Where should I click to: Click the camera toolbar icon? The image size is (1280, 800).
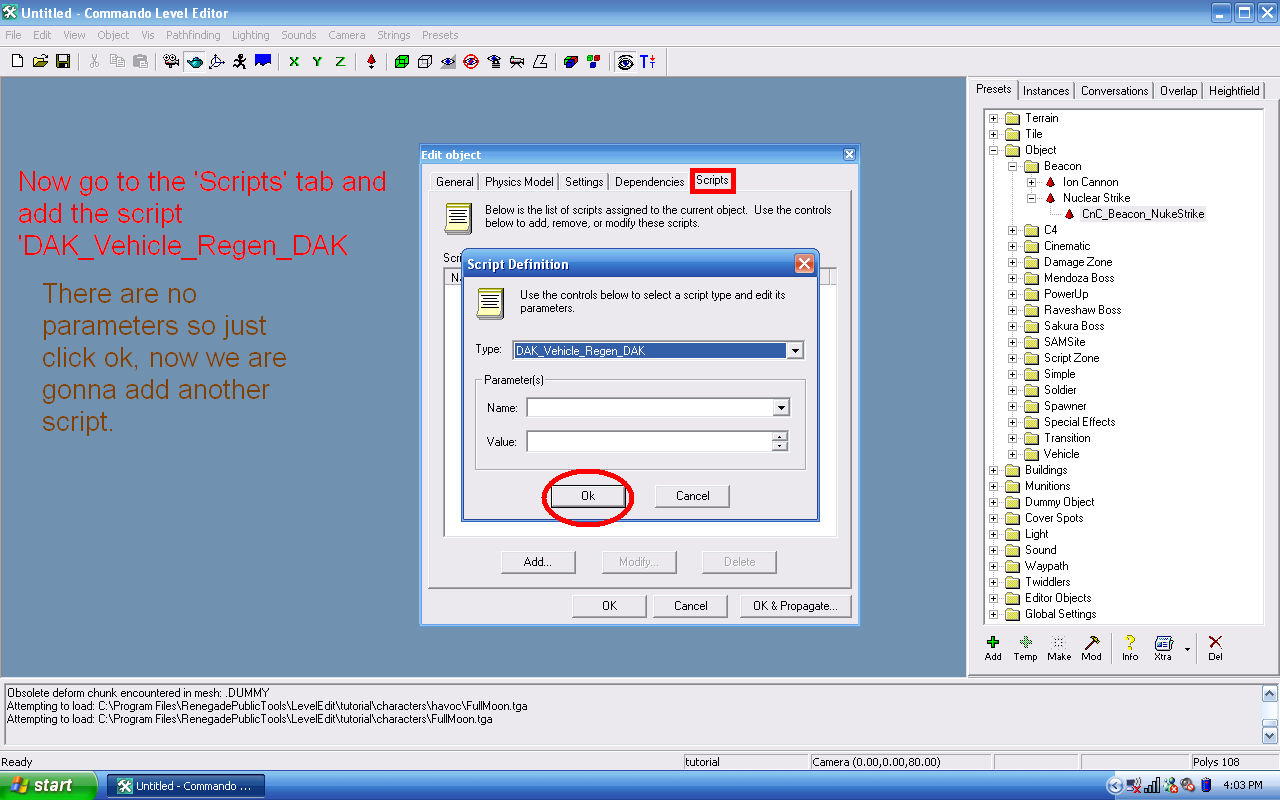tap(171, 62)
